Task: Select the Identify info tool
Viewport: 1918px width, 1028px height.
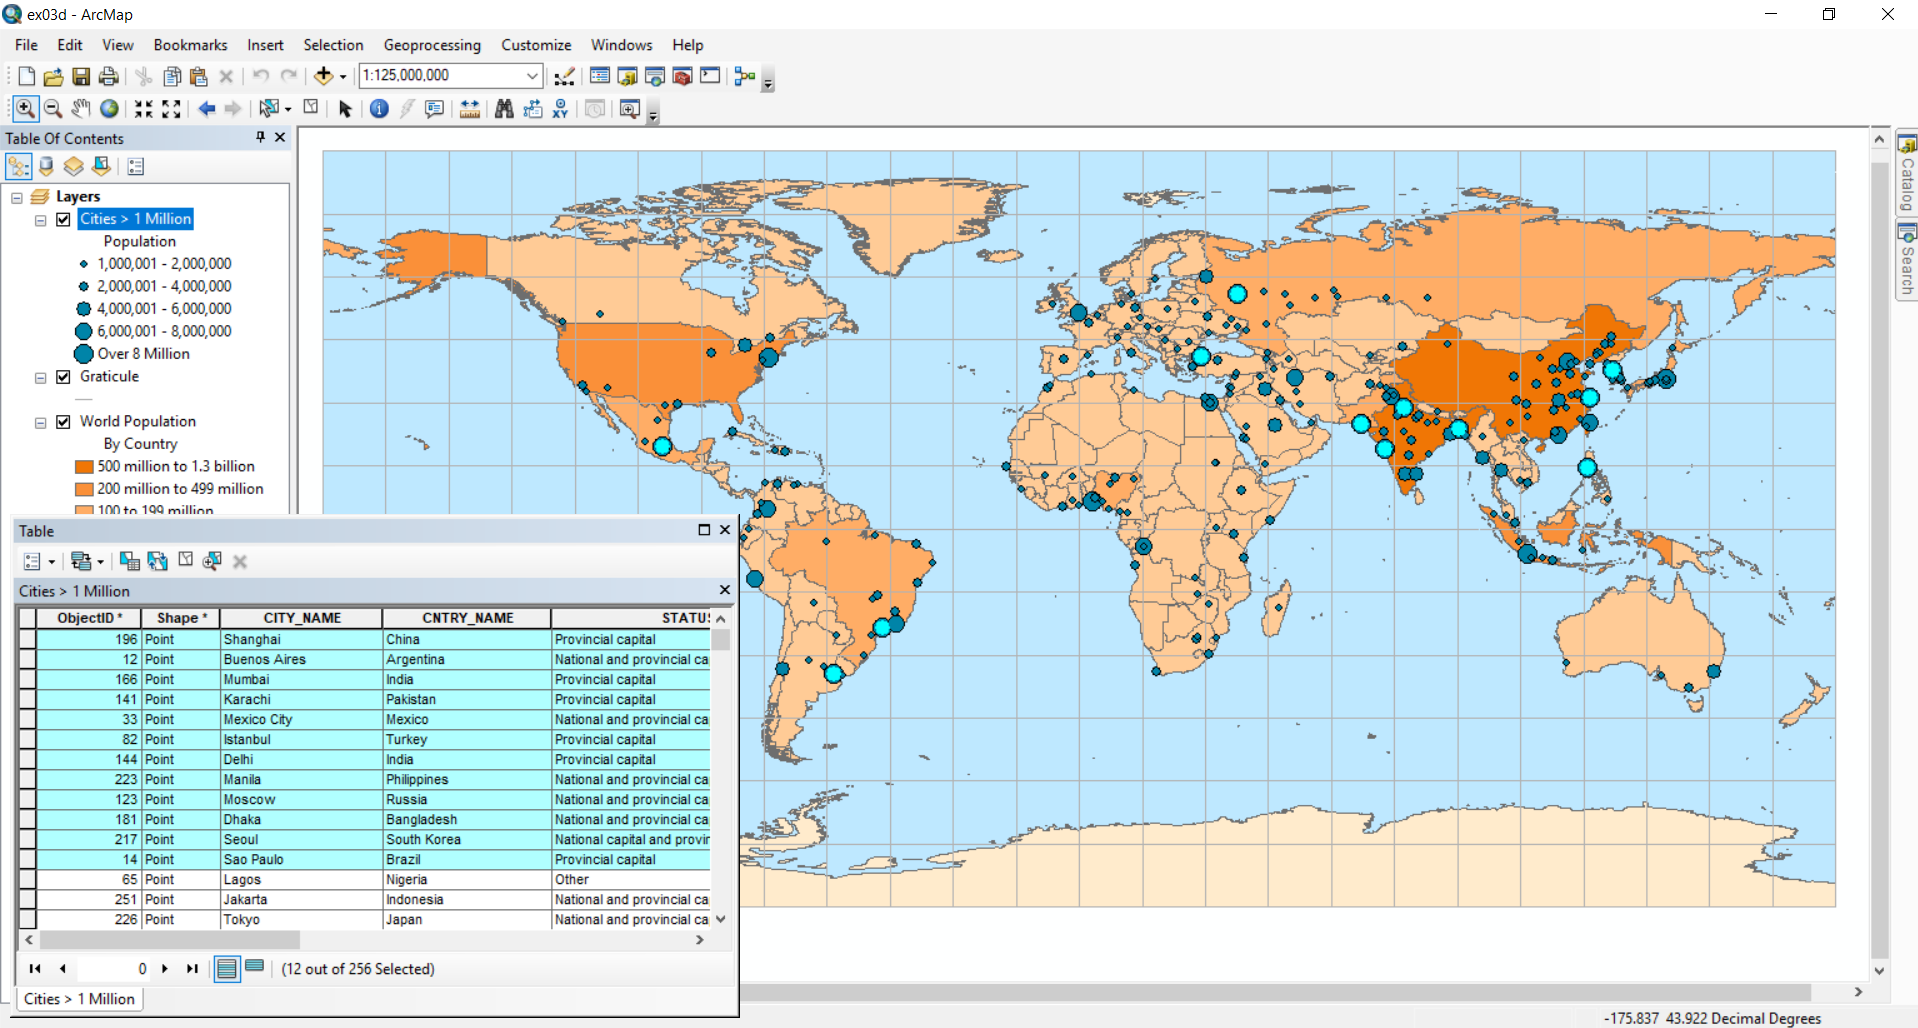Action: click(379, 109)
